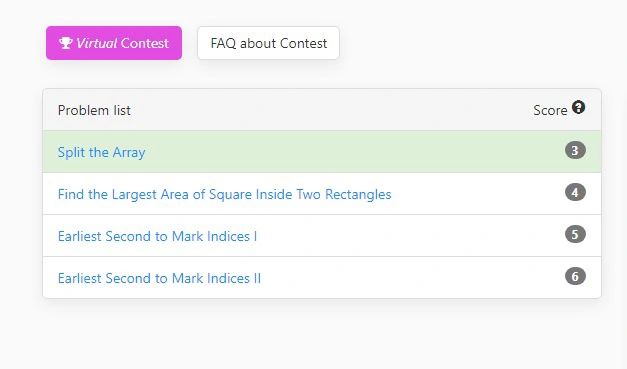Click the score badge showing 6
The height and width of the screenshot is (369, 627).
click(575, 276)
